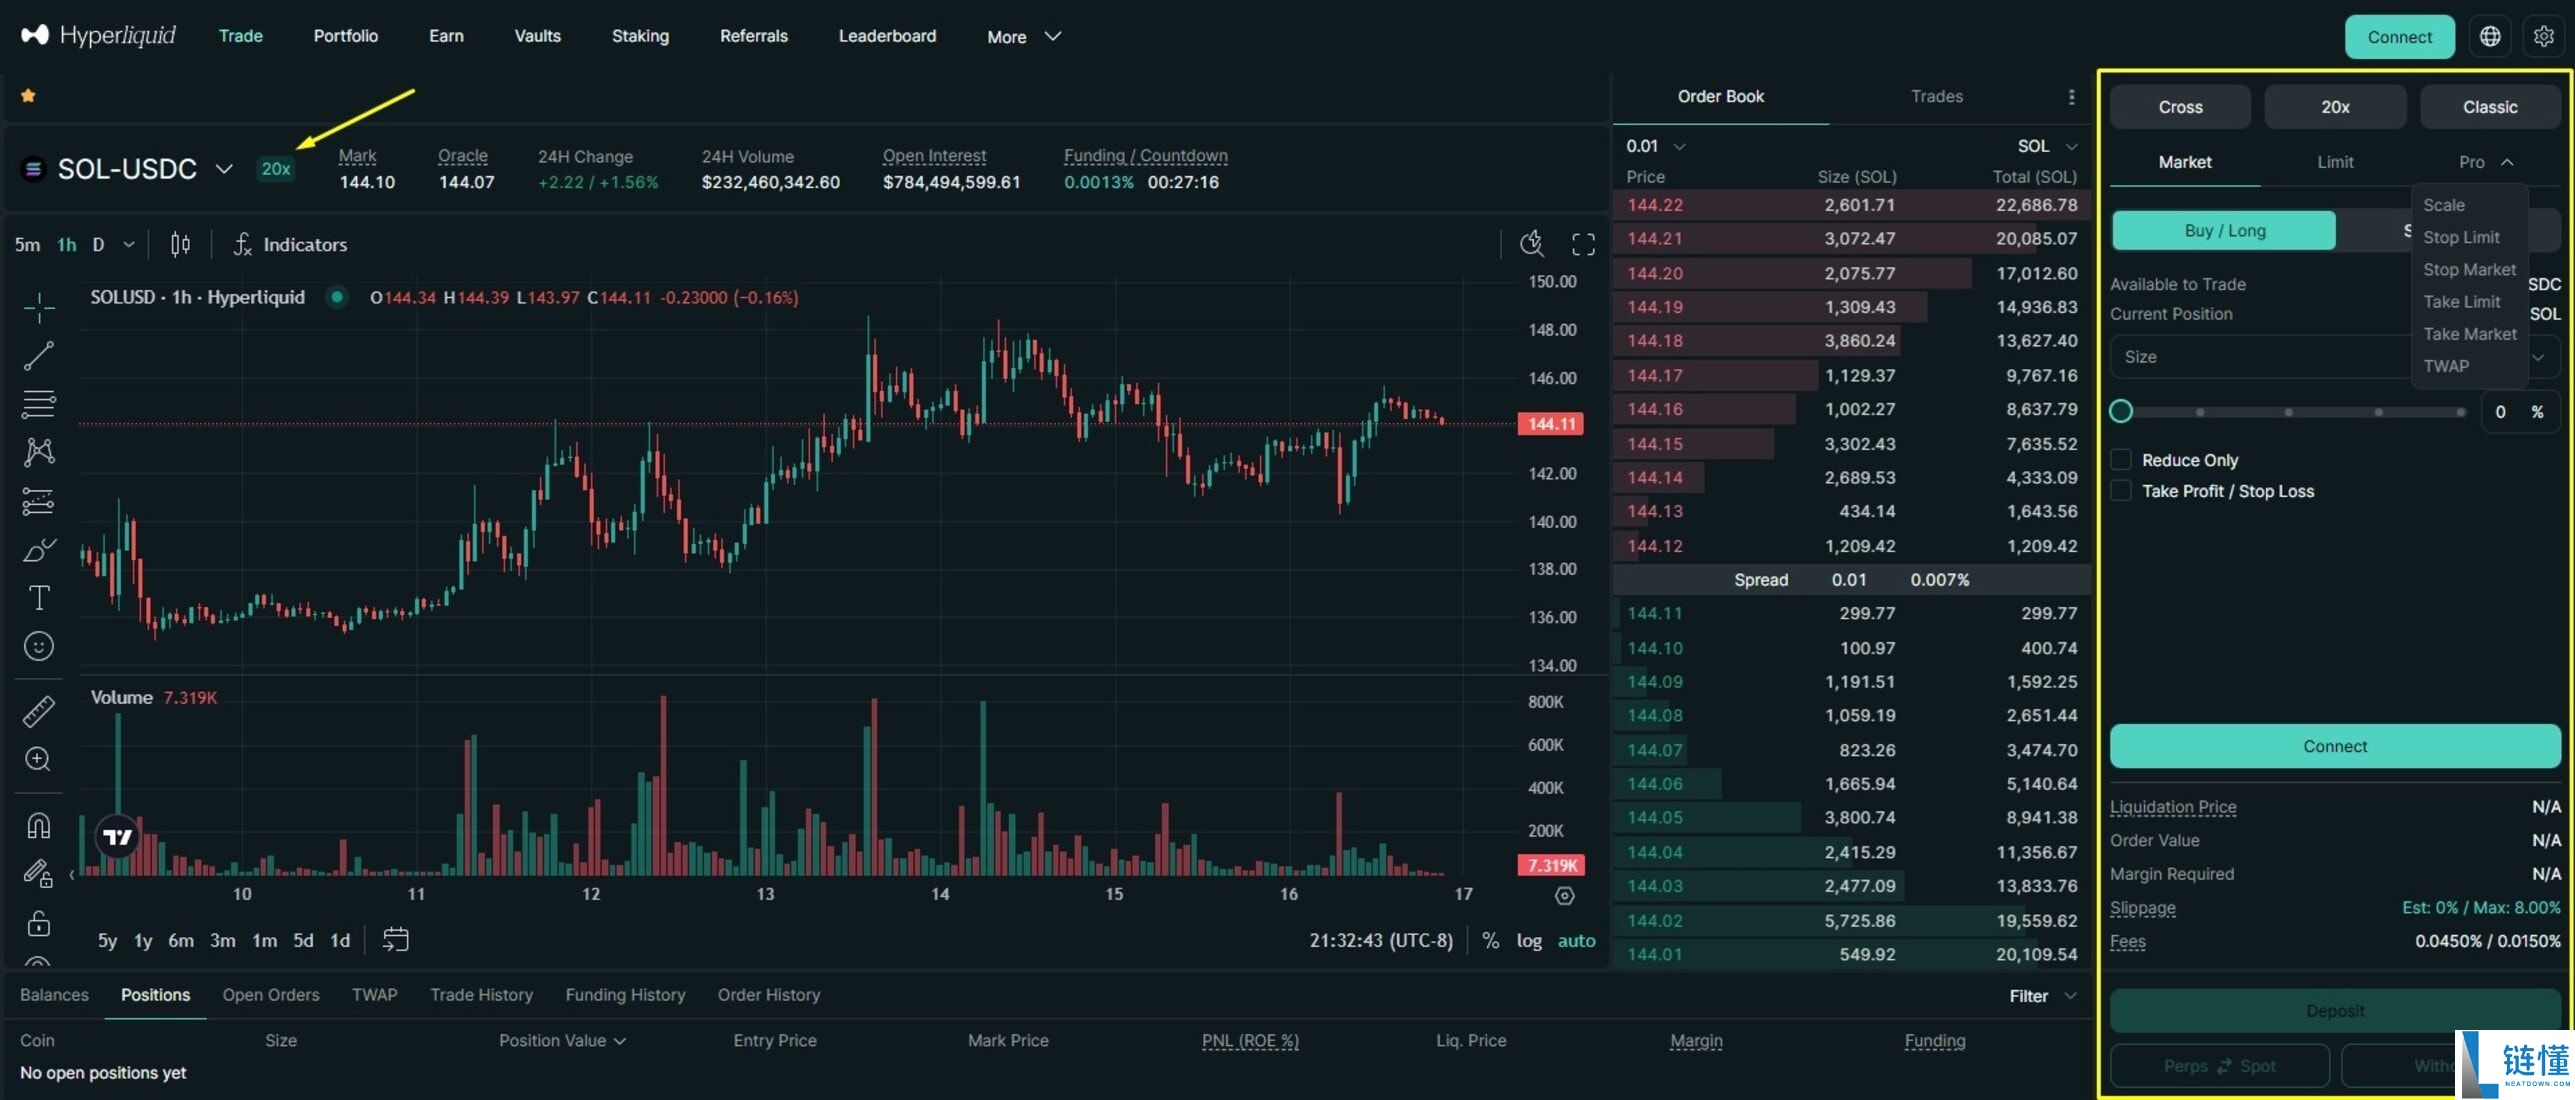Viewport: 2575px width, 1100px height.
Task: Click the order size percentage slider handle
Action: pyautogui.click(x=2121, y=411)
